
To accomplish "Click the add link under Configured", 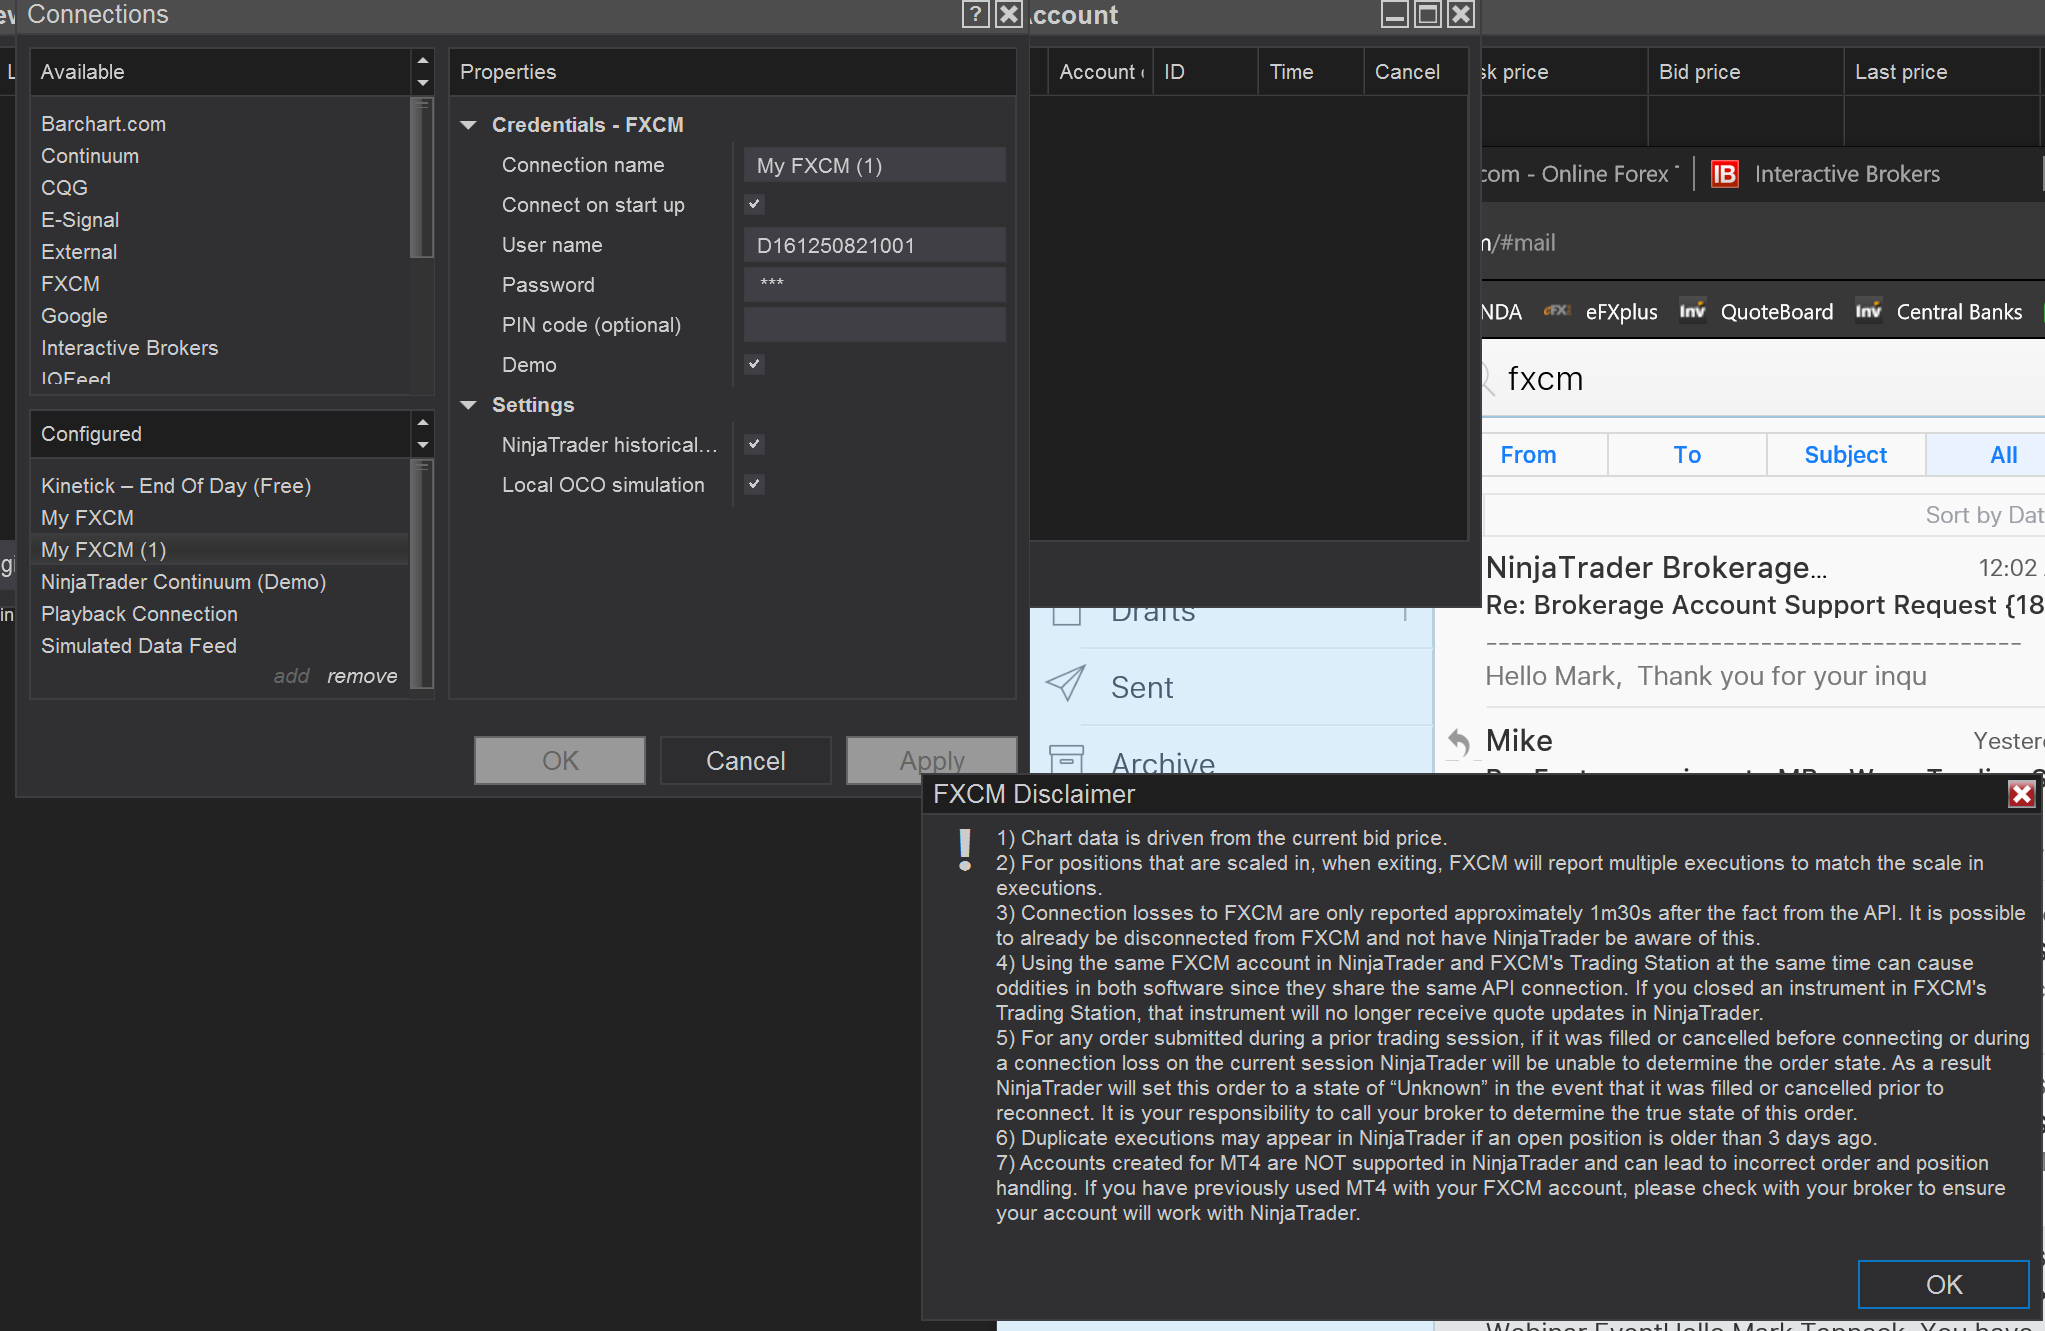I will (x=291, y=676).
